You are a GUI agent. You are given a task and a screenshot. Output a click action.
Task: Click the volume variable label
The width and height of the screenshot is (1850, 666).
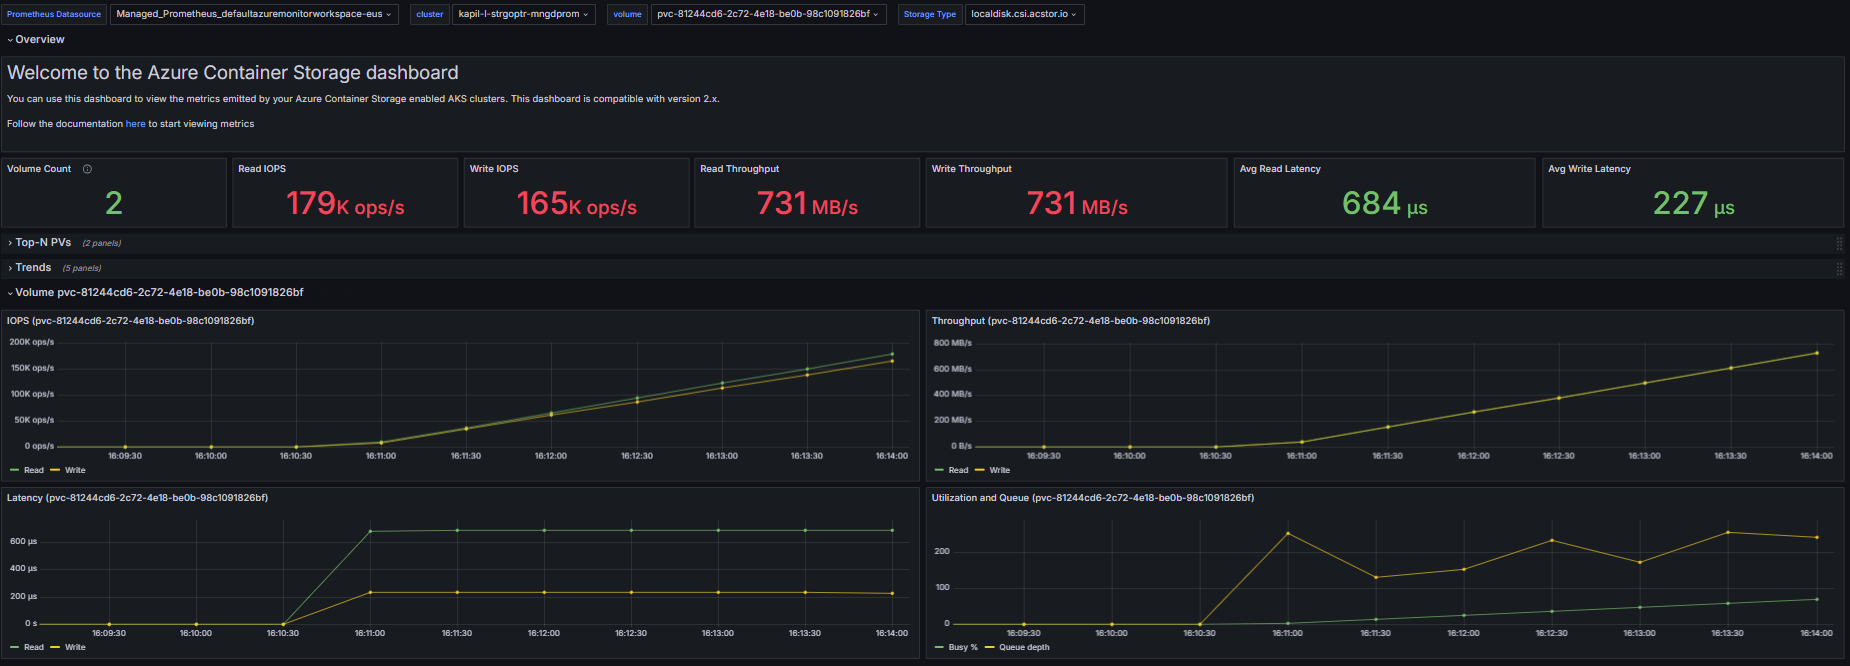coord(627,14)
